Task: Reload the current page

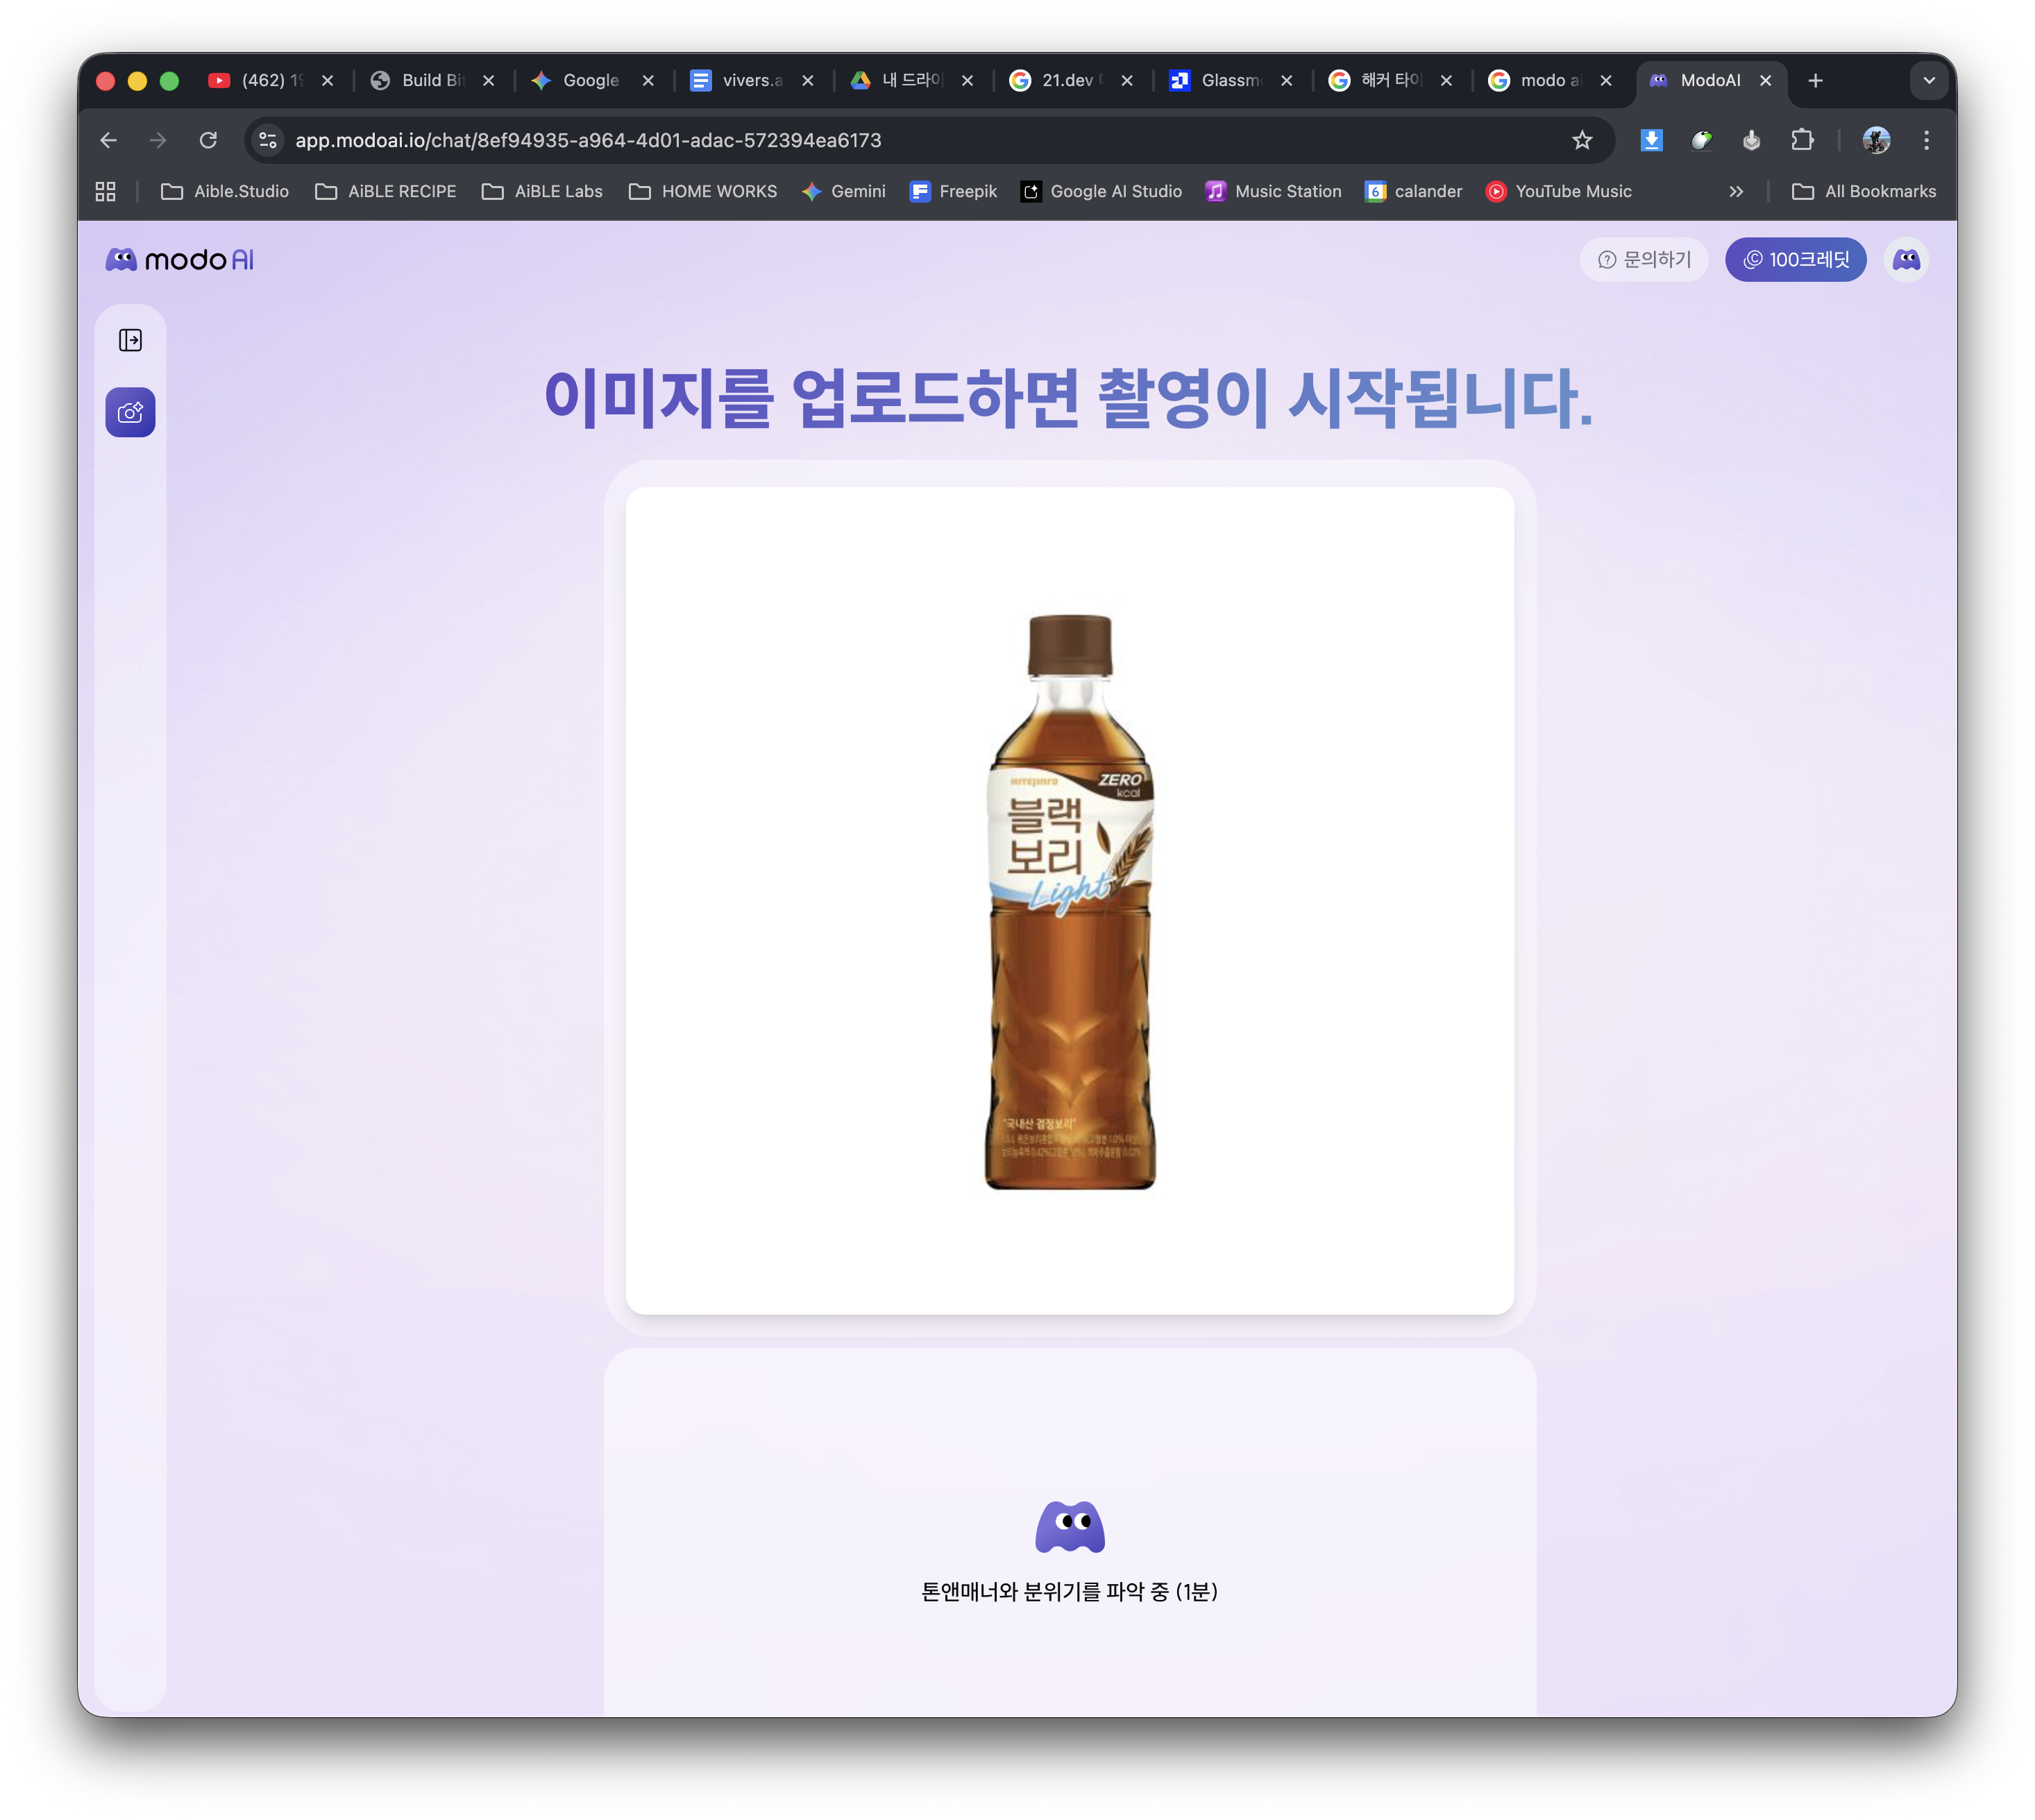Action: click(208, 140)
